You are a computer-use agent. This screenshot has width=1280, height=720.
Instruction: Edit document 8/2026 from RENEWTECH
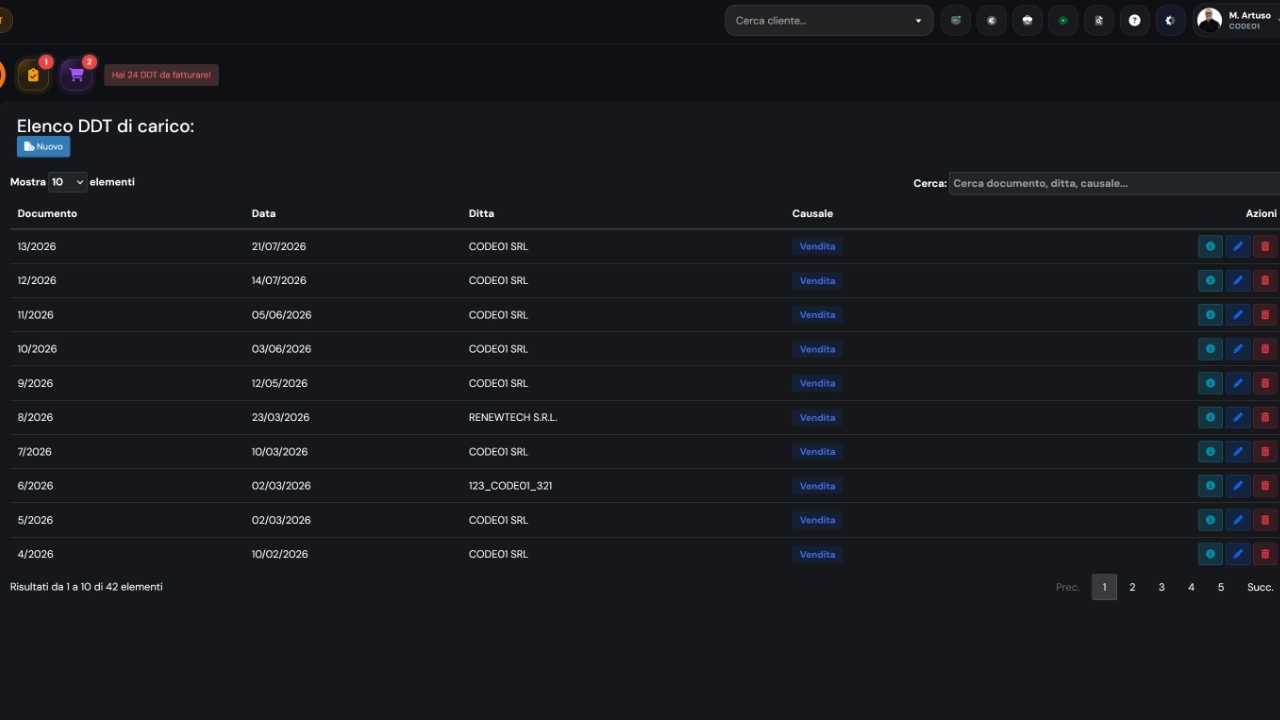tap(1238, 417)
